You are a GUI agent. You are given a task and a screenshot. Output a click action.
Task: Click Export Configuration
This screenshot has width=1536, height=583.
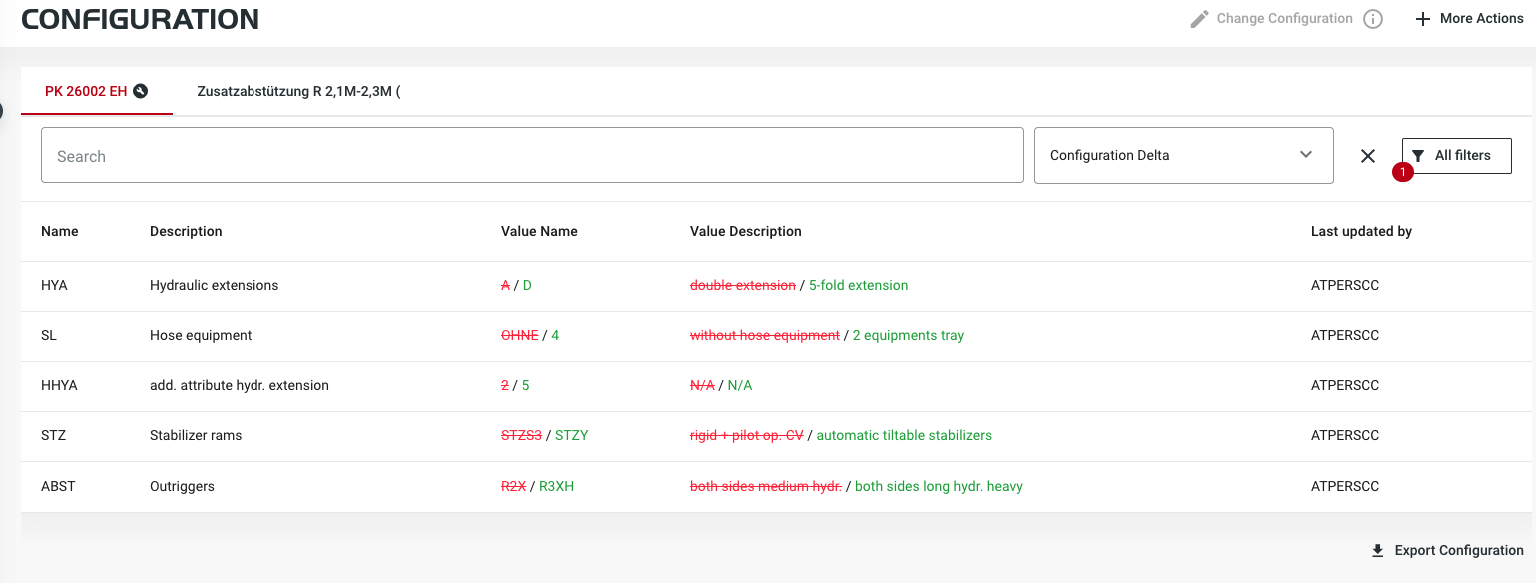coord(1457,550)
